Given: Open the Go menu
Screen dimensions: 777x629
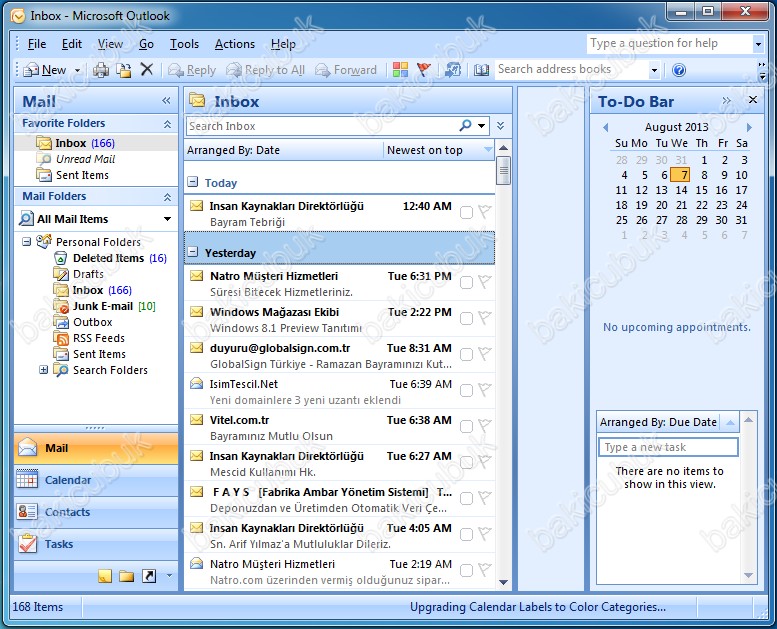Looking at the screenshot, I should [x=146, y=44].
